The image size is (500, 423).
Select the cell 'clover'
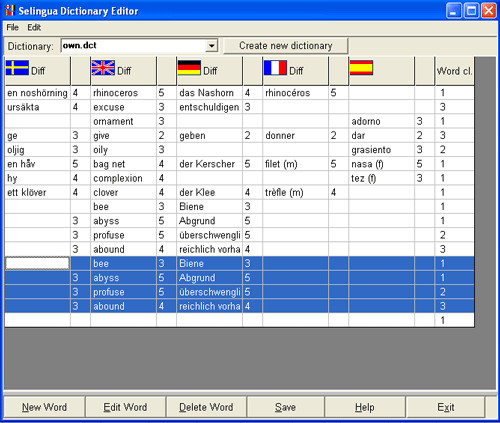coord(123,192)
